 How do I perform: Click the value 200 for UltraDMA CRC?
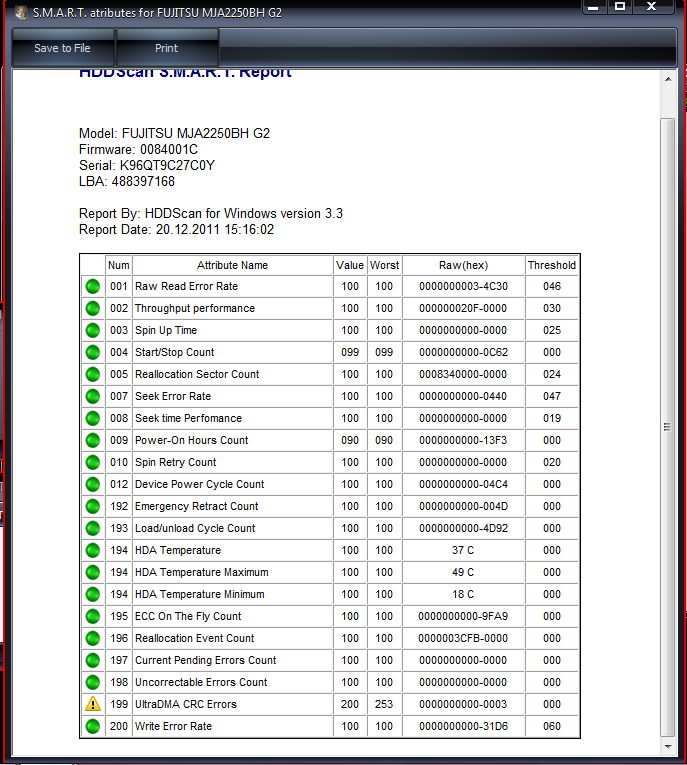pyautogui.click(x=350, y=704)
